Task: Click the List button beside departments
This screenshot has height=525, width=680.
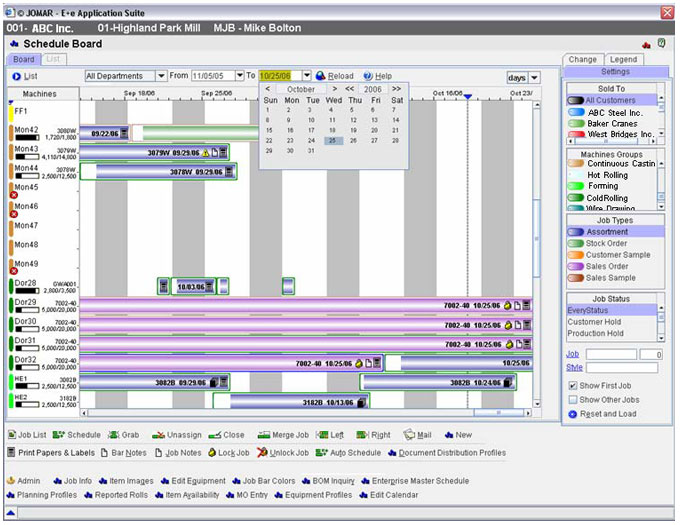Action: point(25,76)
